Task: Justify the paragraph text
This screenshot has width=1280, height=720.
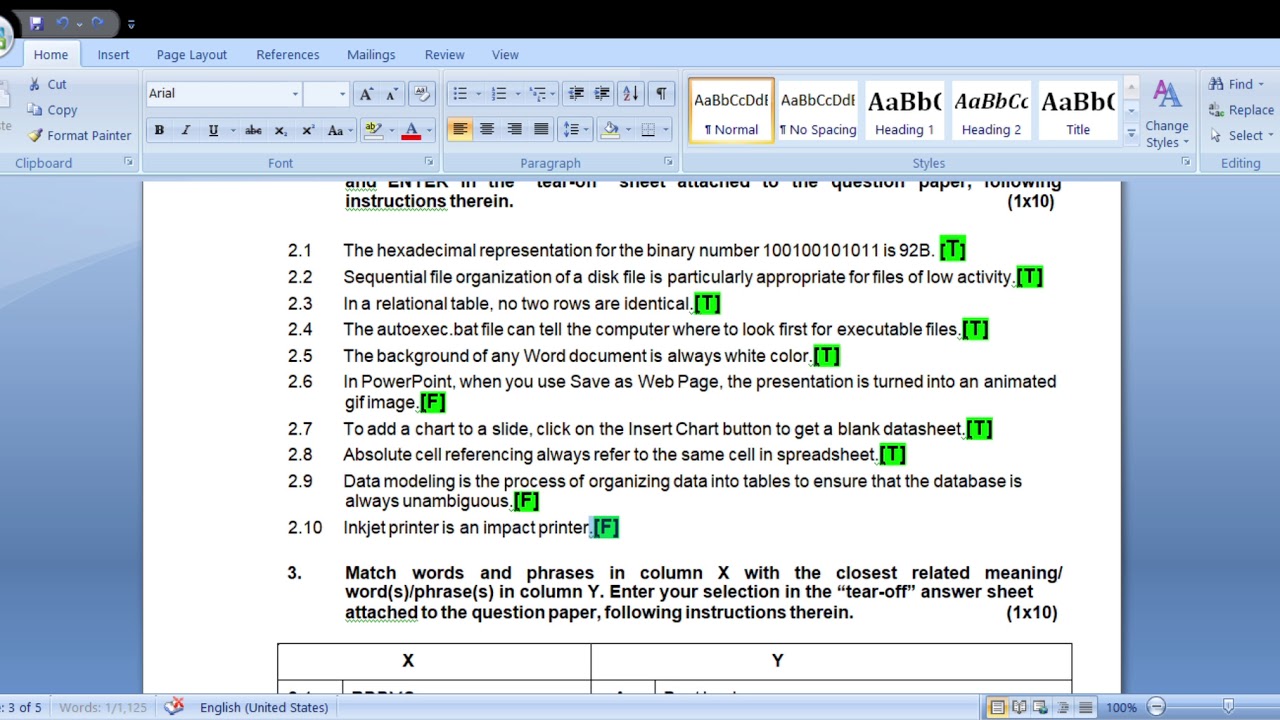Action: pos(541,129)
